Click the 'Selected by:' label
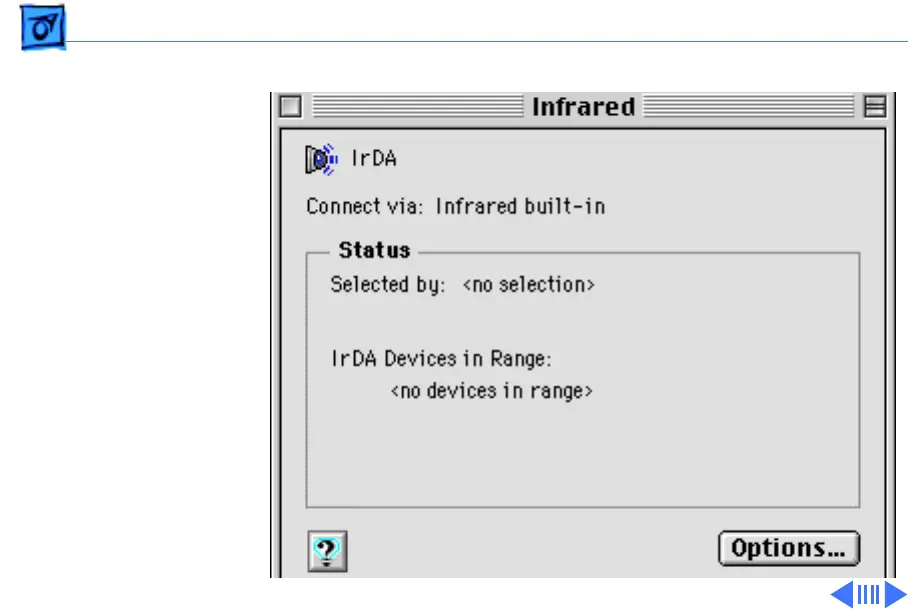The image size is (920, 612). pos(388,285)
